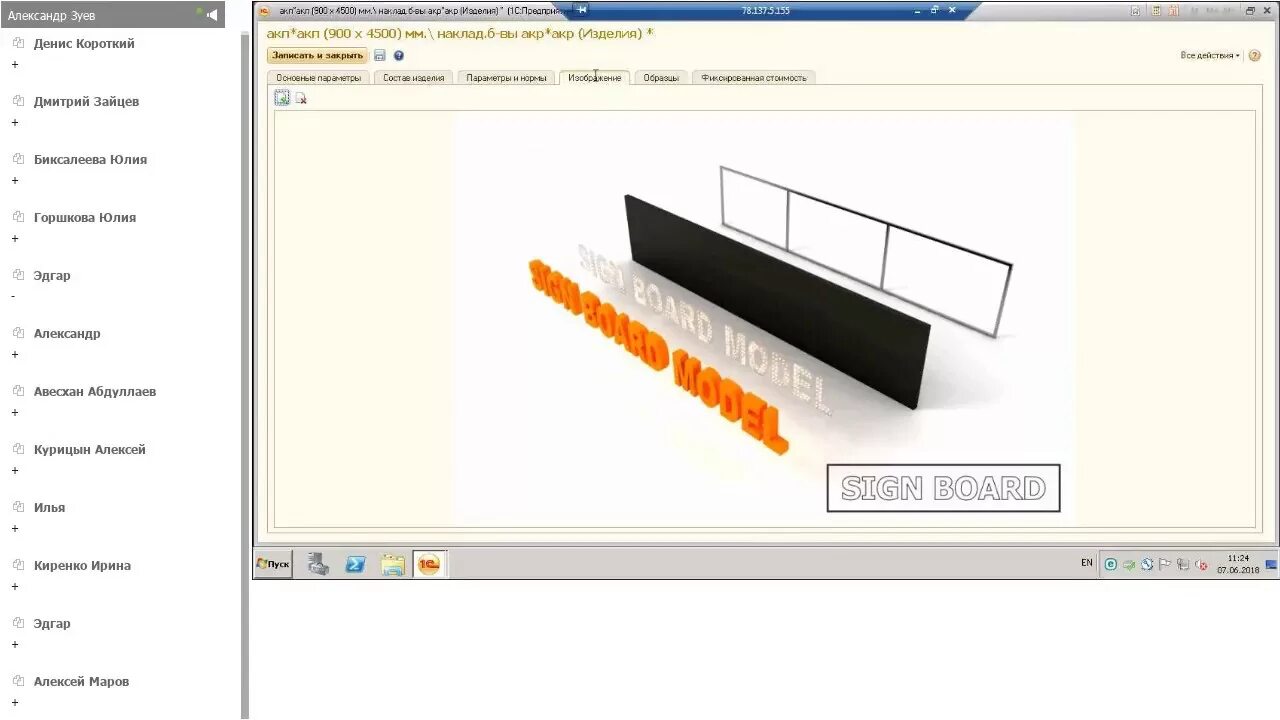Expand the plus under Биксалеева Юлия
The width and height of the screenshot is (1280, 720).
15,181
